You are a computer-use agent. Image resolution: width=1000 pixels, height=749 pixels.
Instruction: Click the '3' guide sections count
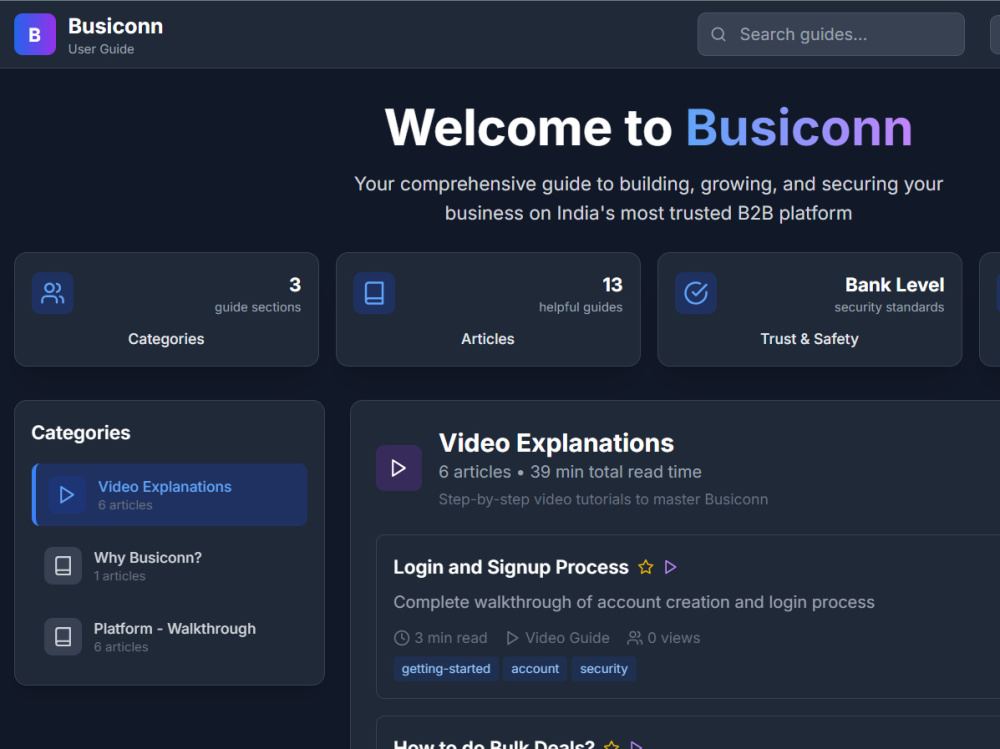(x=295, y=285)
